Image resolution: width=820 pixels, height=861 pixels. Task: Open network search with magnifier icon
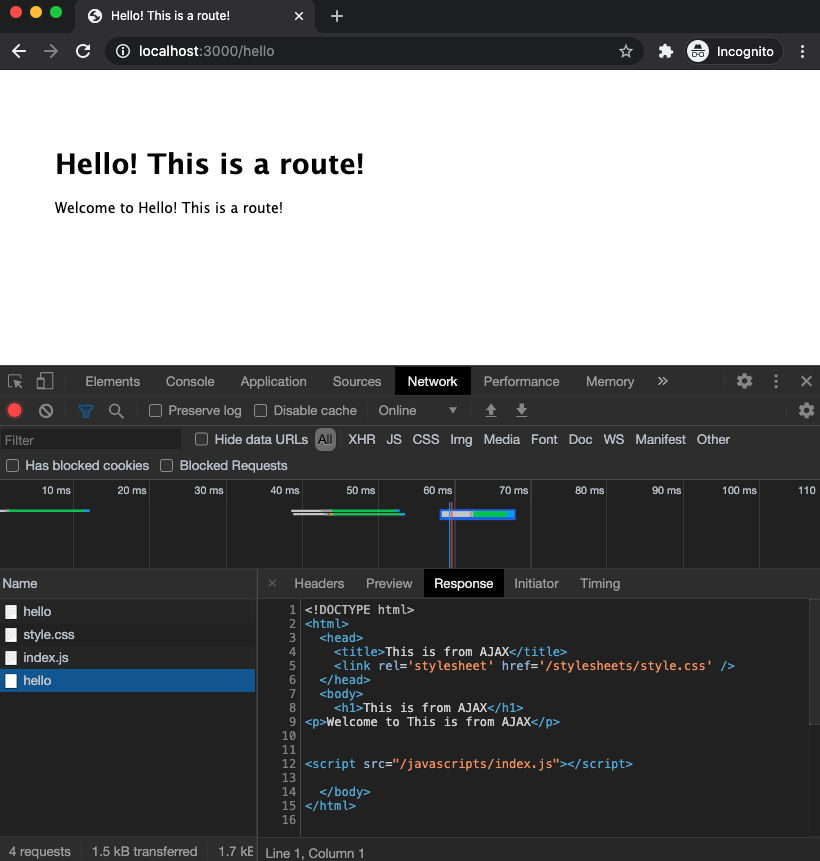(x=116, y=410)
